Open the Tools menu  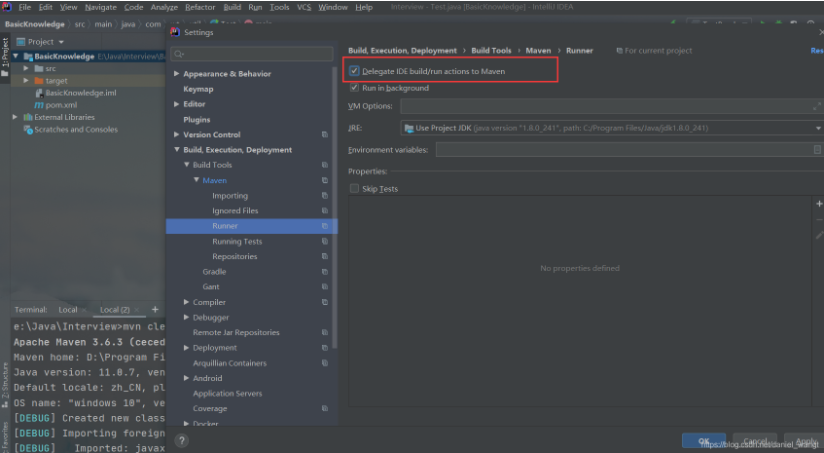coord(280,7)
